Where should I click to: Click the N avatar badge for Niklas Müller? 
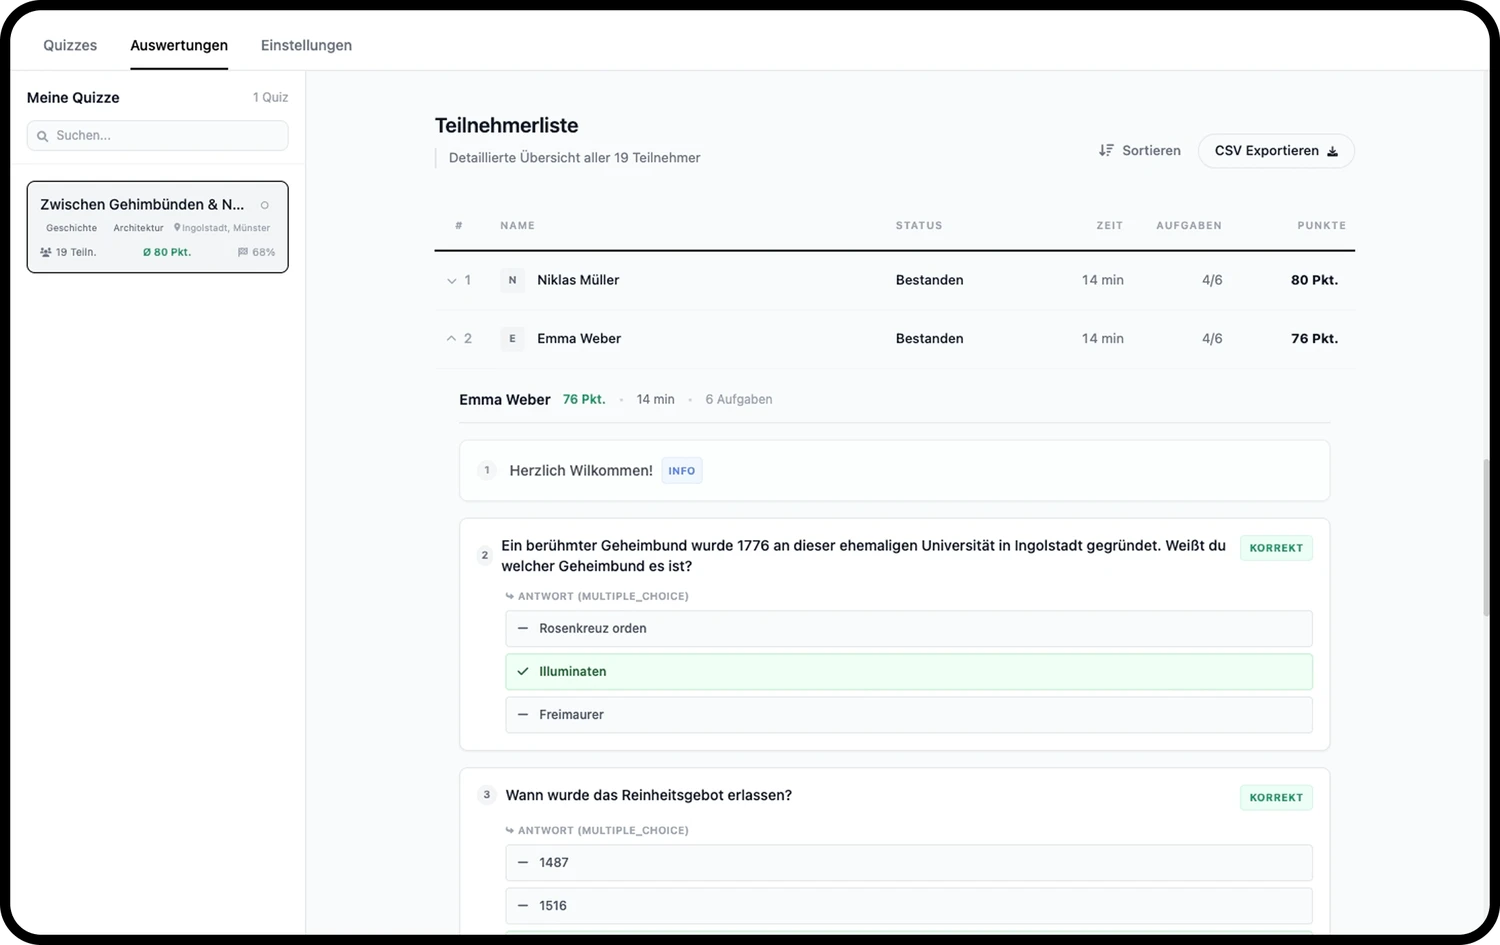click(x=512, y=280)
